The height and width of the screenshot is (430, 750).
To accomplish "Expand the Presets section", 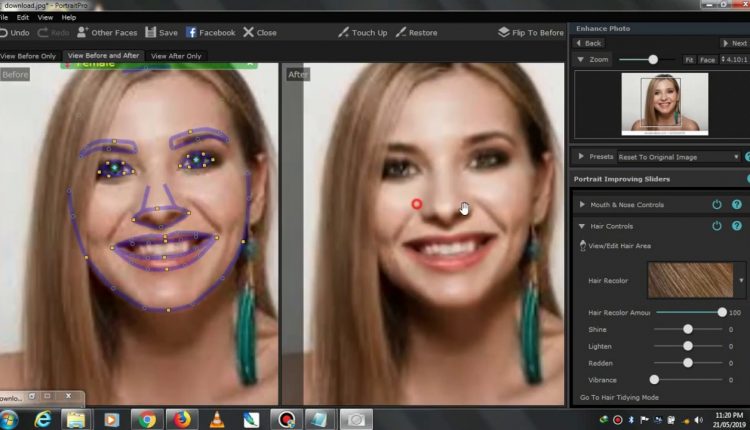I will (x=581, y=156).
